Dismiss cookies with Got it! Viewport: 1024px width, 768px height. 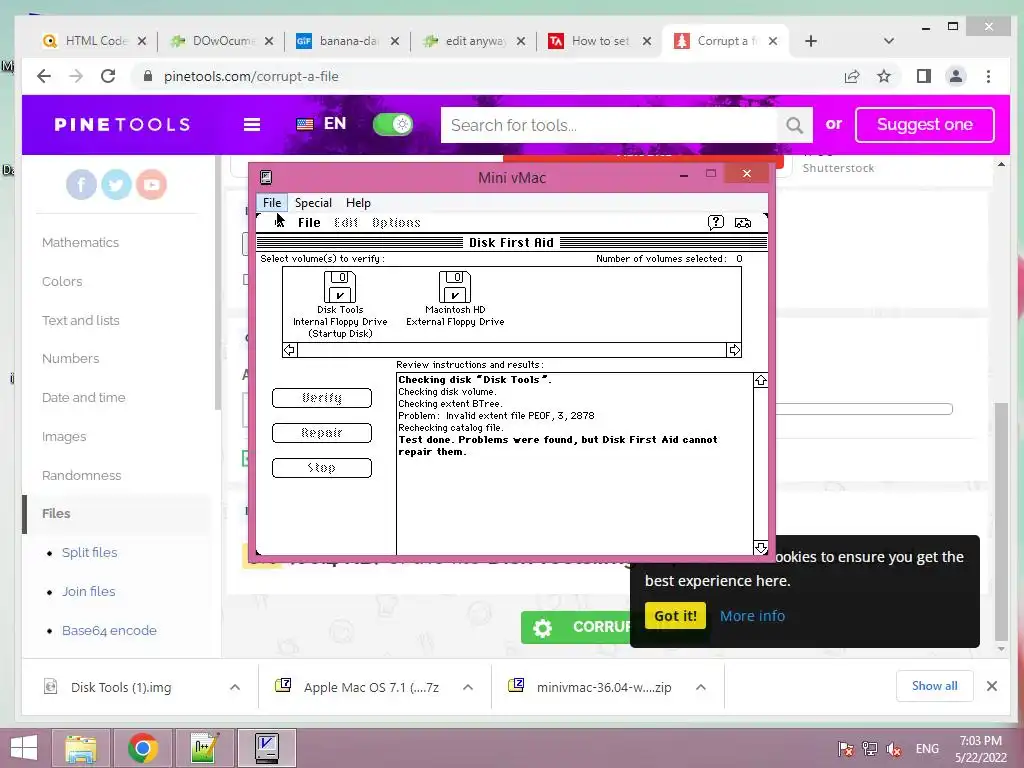pos(675,616)
